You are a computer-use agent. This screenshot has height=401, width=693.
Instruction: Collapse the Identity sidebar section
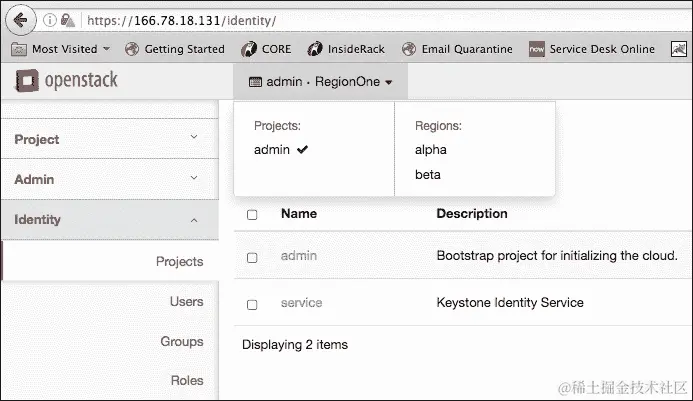pyautogui.click(x=108, y=220)
